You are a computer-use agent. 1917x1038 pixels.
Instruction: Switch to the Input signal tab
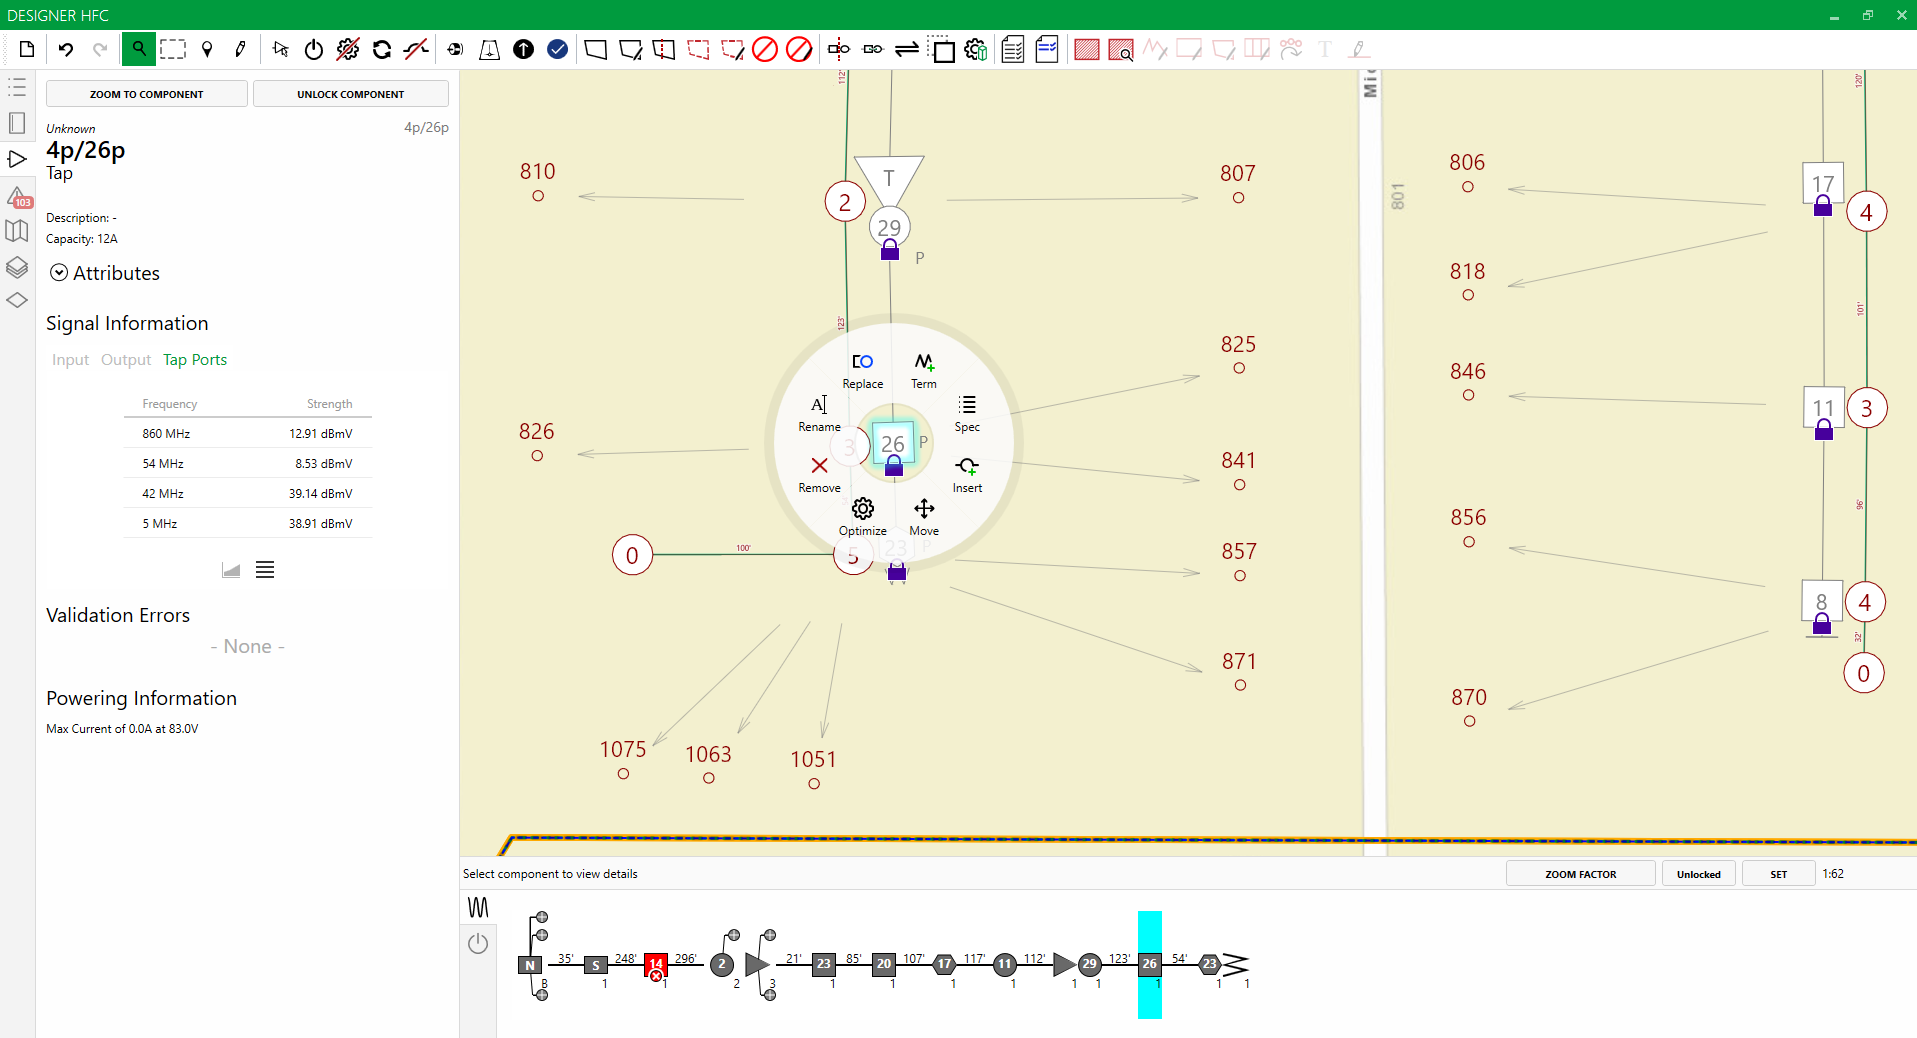click(70, 360)
